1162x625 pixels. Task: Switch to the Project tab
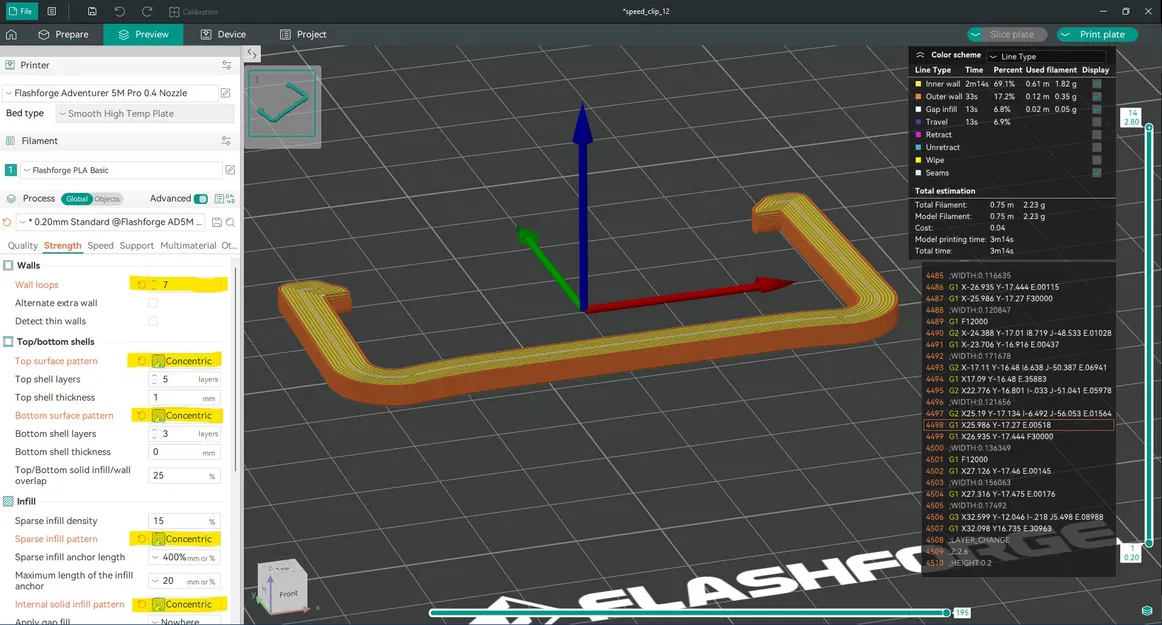(x=303, y=34)
